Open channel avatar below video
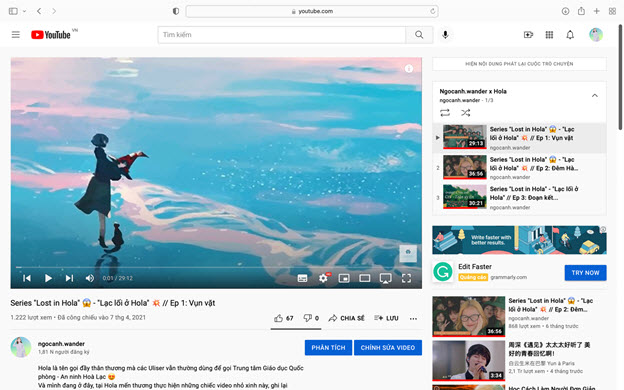This screenshot has width=624, height=390. (x=21, y=347)
